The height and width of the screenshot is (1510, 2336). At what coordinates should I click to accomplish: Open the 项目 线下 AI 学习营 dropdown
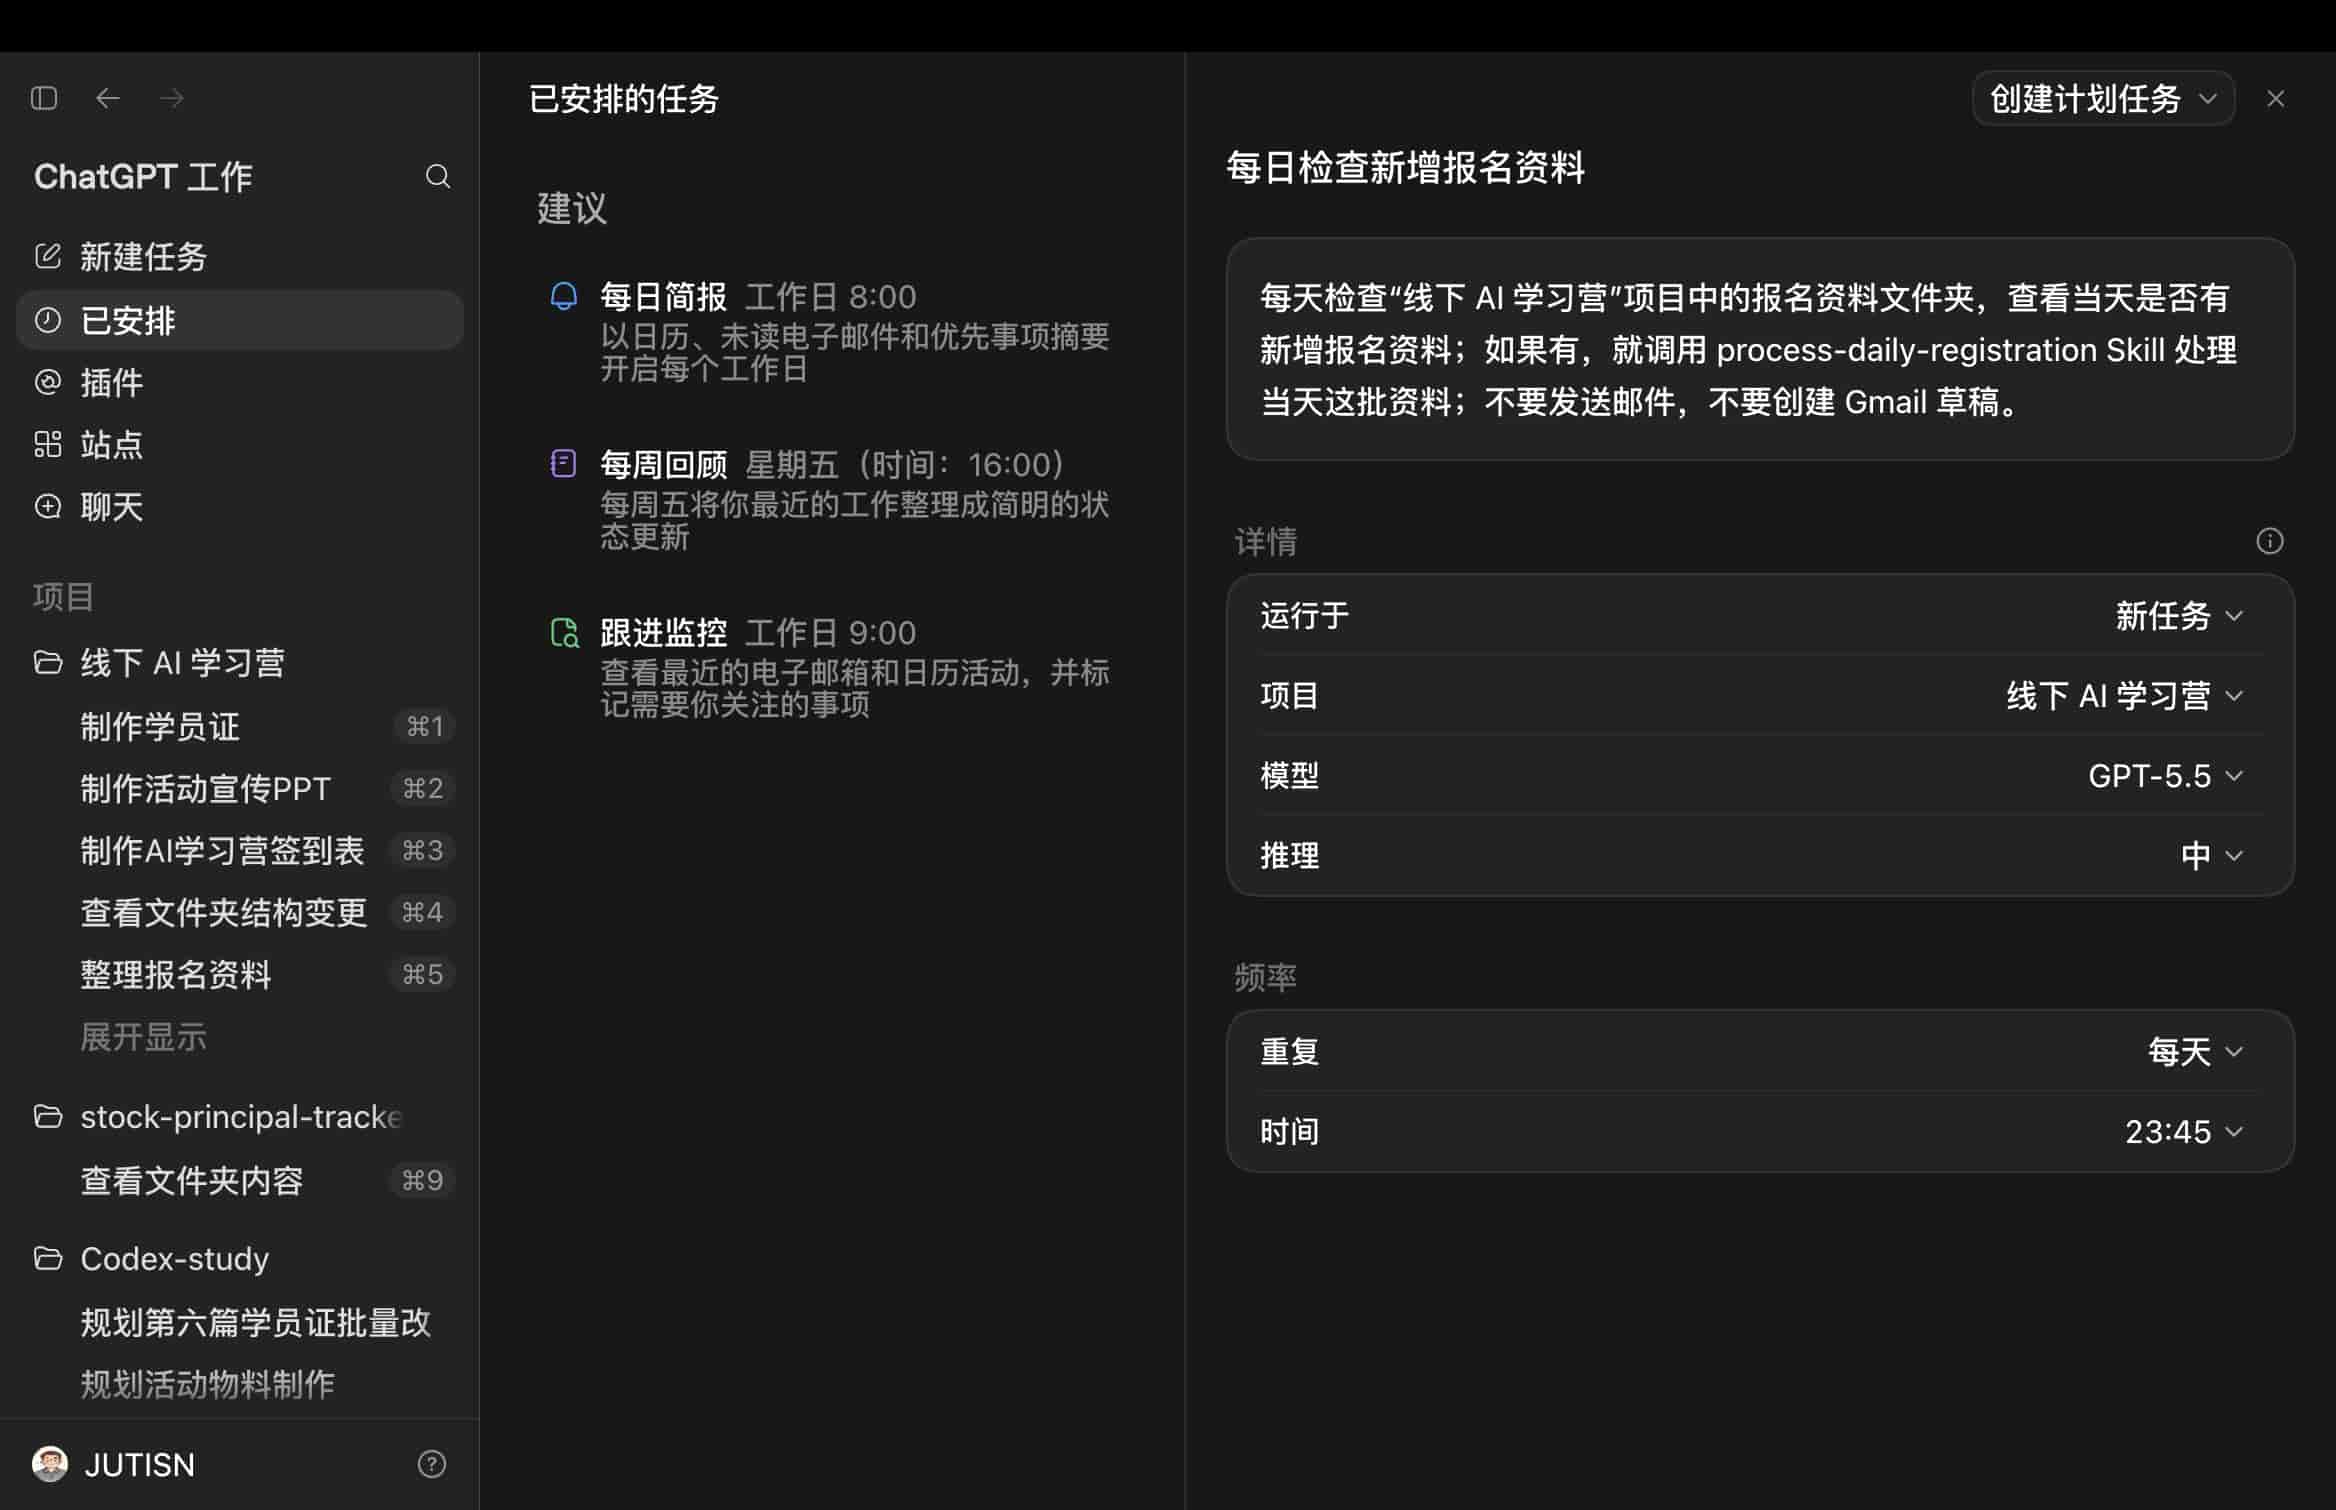pyautogui.click(x=2125, y=695)
